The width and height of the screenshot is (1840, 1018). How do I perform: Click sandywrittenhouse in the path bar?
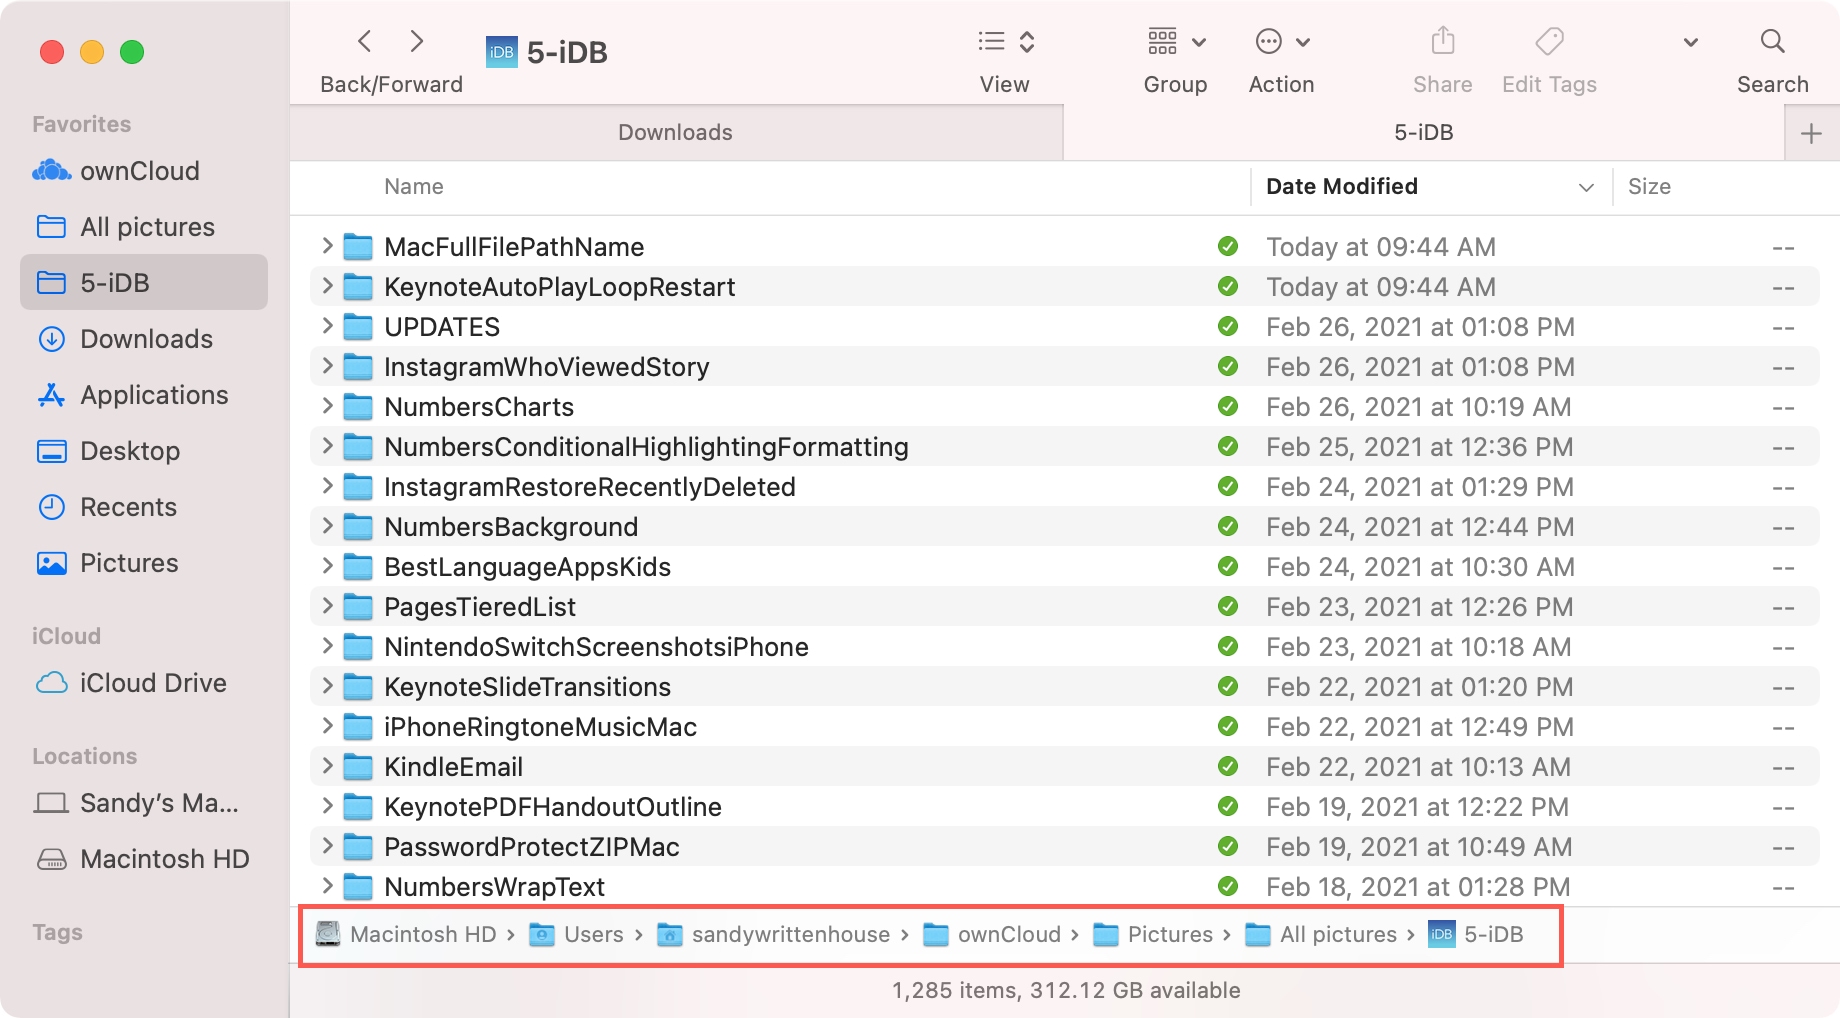[773, 934]
